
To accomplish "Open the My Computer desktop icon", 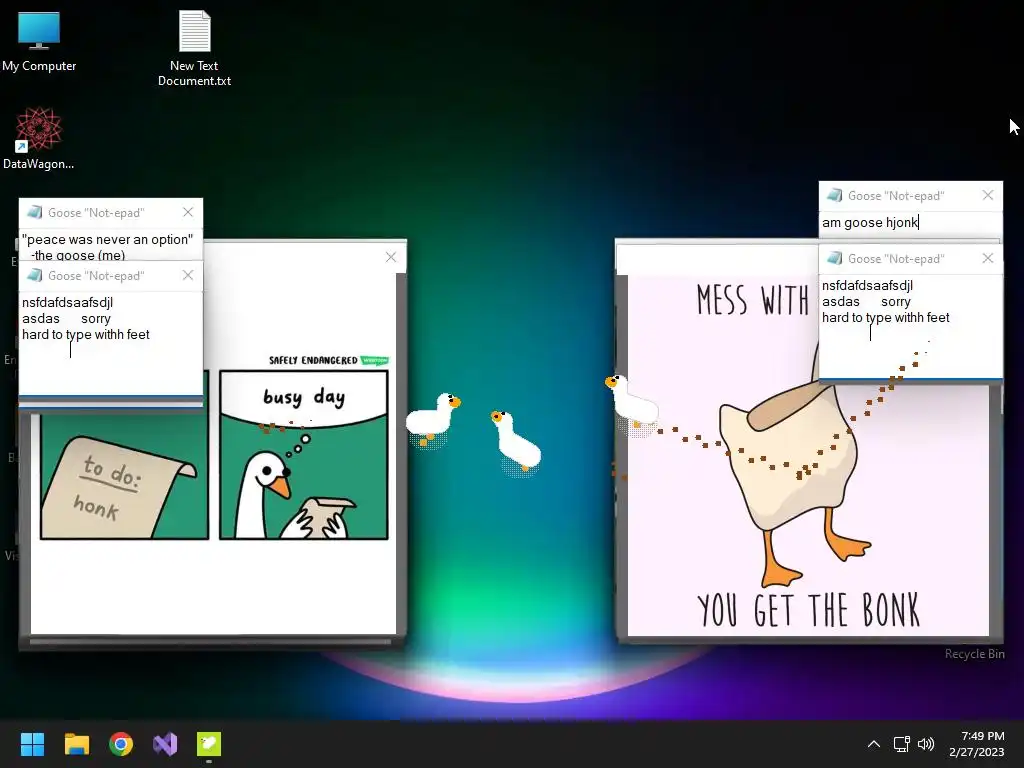I will (x=39, y=42).
